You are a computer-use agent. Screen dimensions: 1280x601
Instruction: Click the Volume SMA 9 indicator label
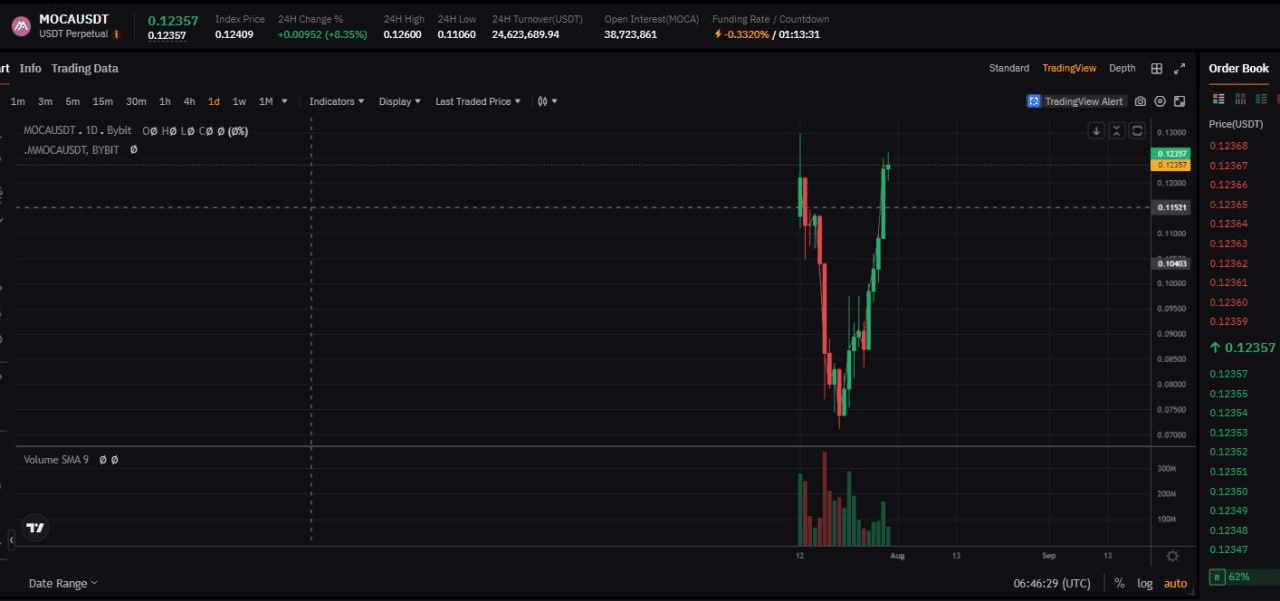[x=56, y=460]
